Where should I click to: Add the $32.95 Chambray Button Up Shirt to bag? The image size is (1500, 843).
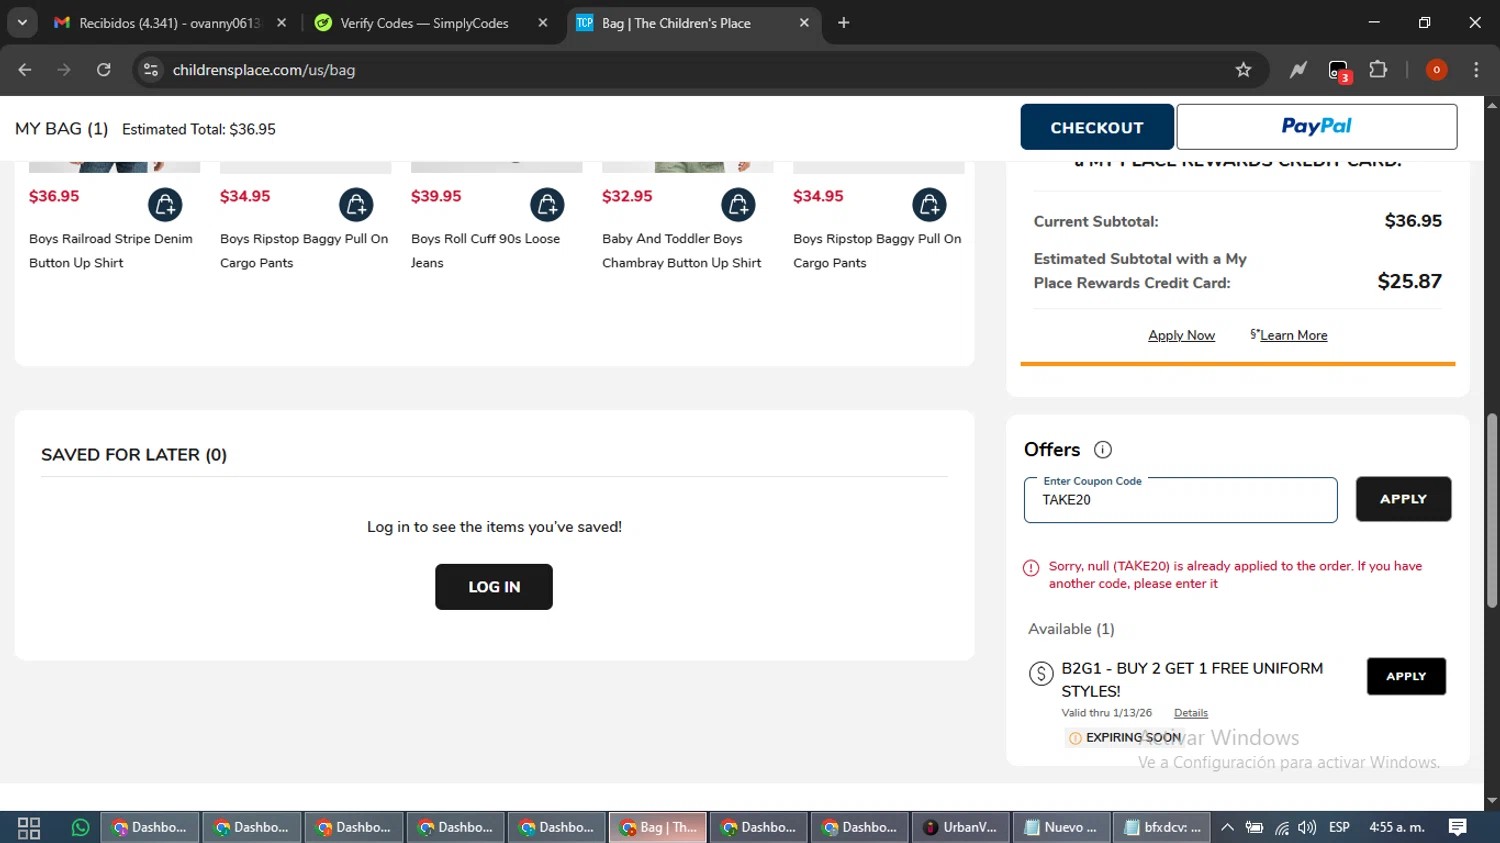(738, 205)
